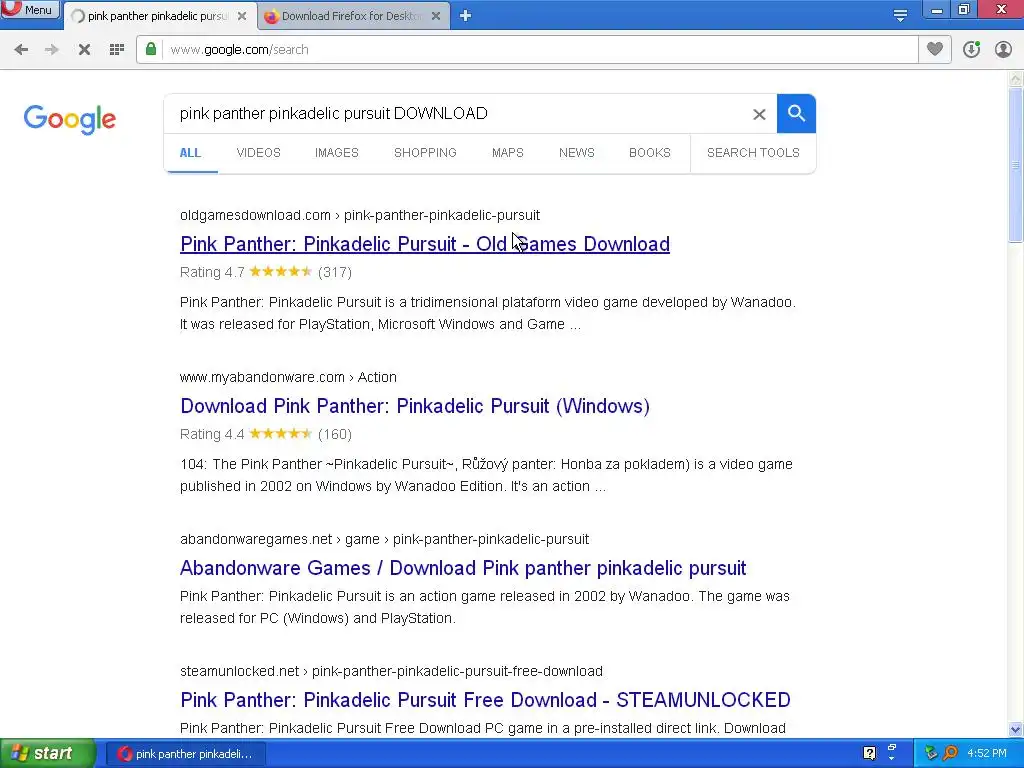Switch to the SHOPPING results tab
This screenshot has width=1024, height=768.
425,153
